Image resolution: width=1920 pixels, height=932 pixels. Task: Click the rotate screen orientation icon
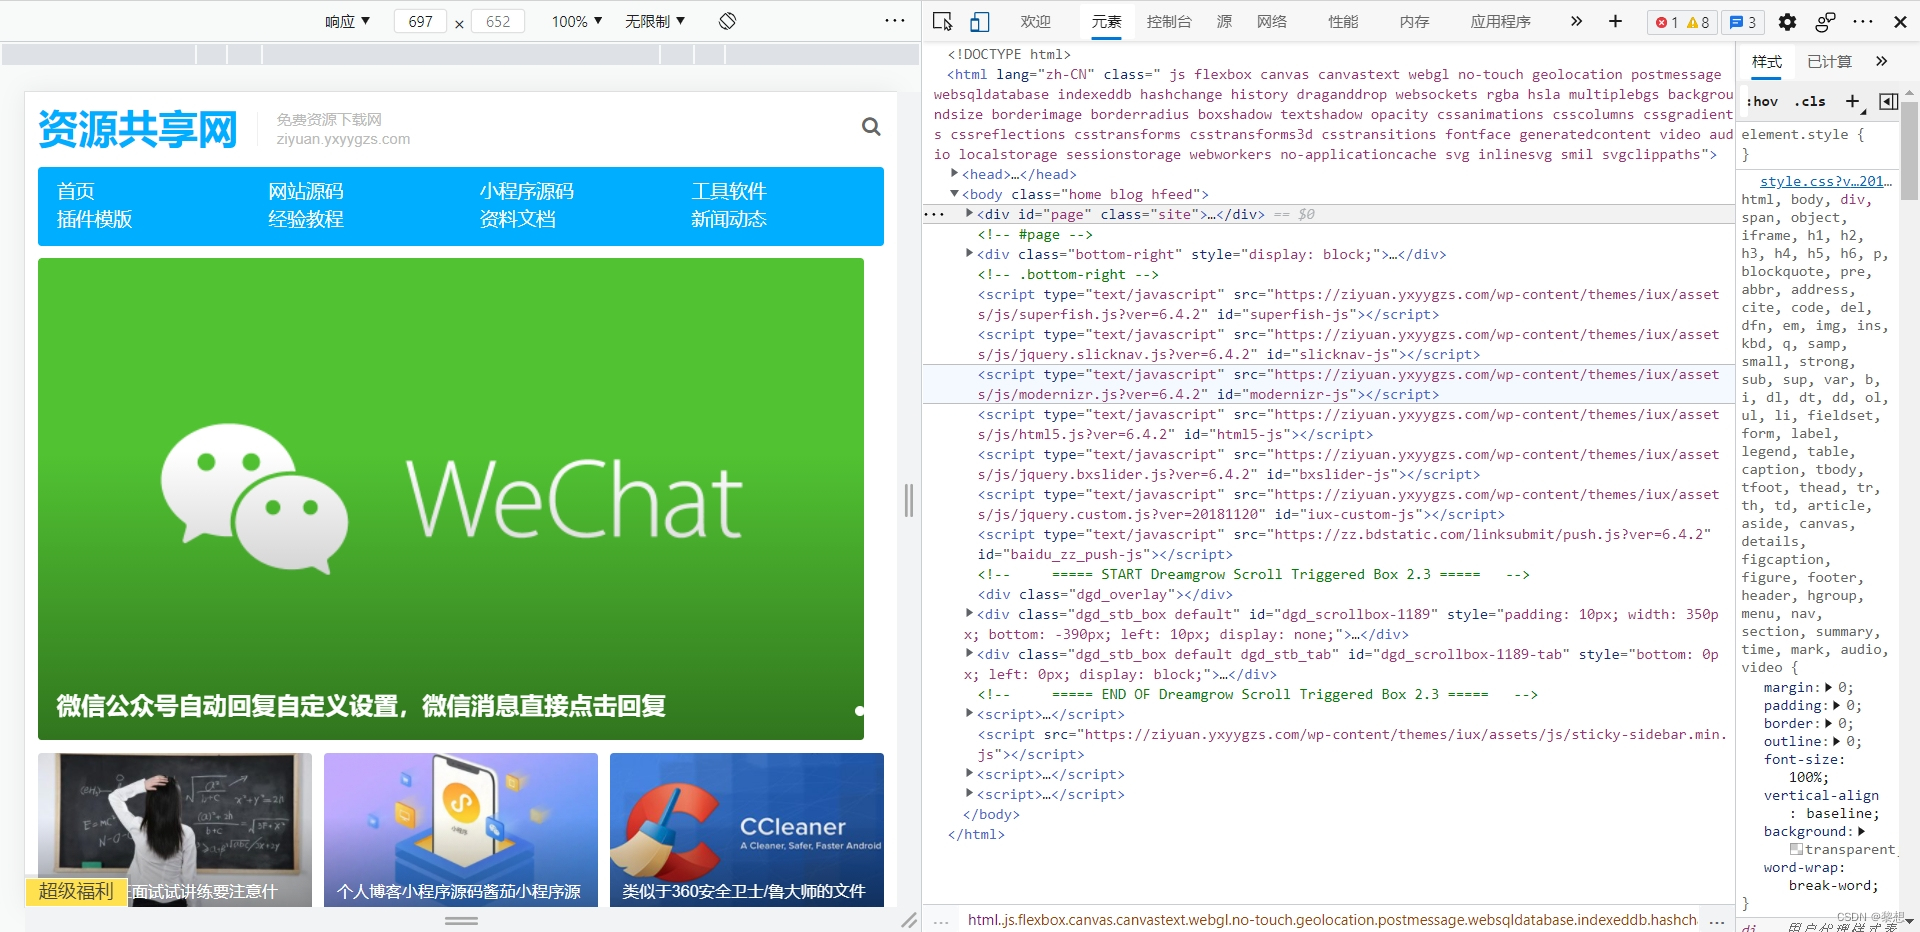tap(727, 21)
